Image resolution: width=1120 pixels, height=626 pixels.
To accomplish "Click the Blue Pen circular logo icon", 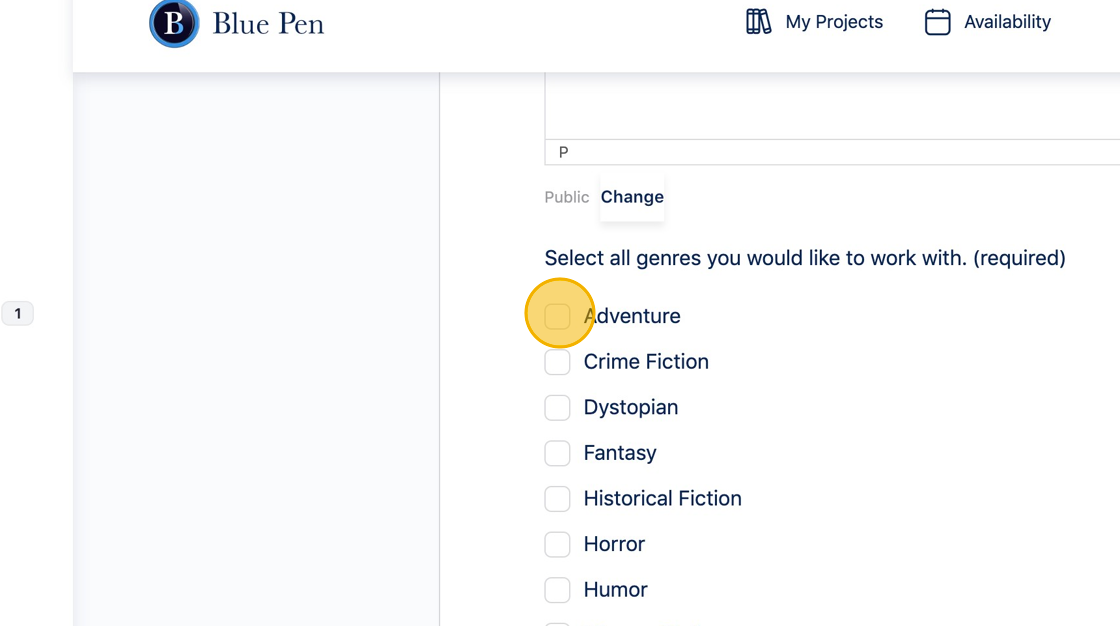I will (174, 23).
